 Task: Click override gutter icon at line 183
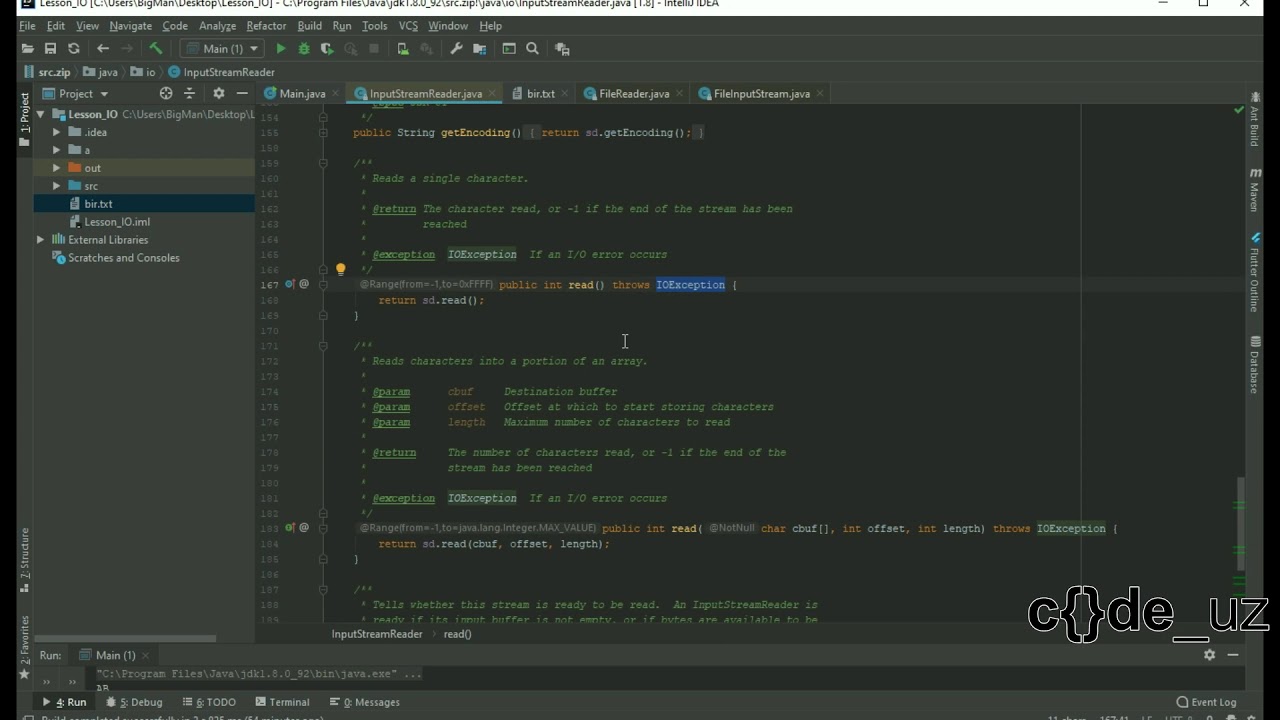tap(289, 528)
